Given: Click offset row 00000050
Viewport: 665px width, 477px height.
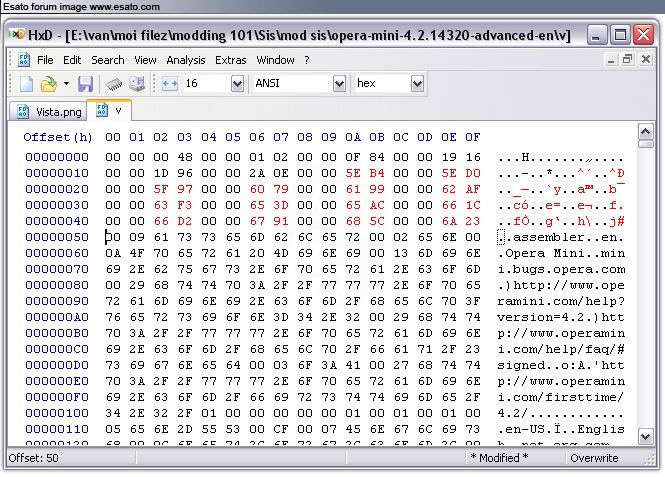Looking at the screenshot, I should pyautogui.click(x=57, y=237).
